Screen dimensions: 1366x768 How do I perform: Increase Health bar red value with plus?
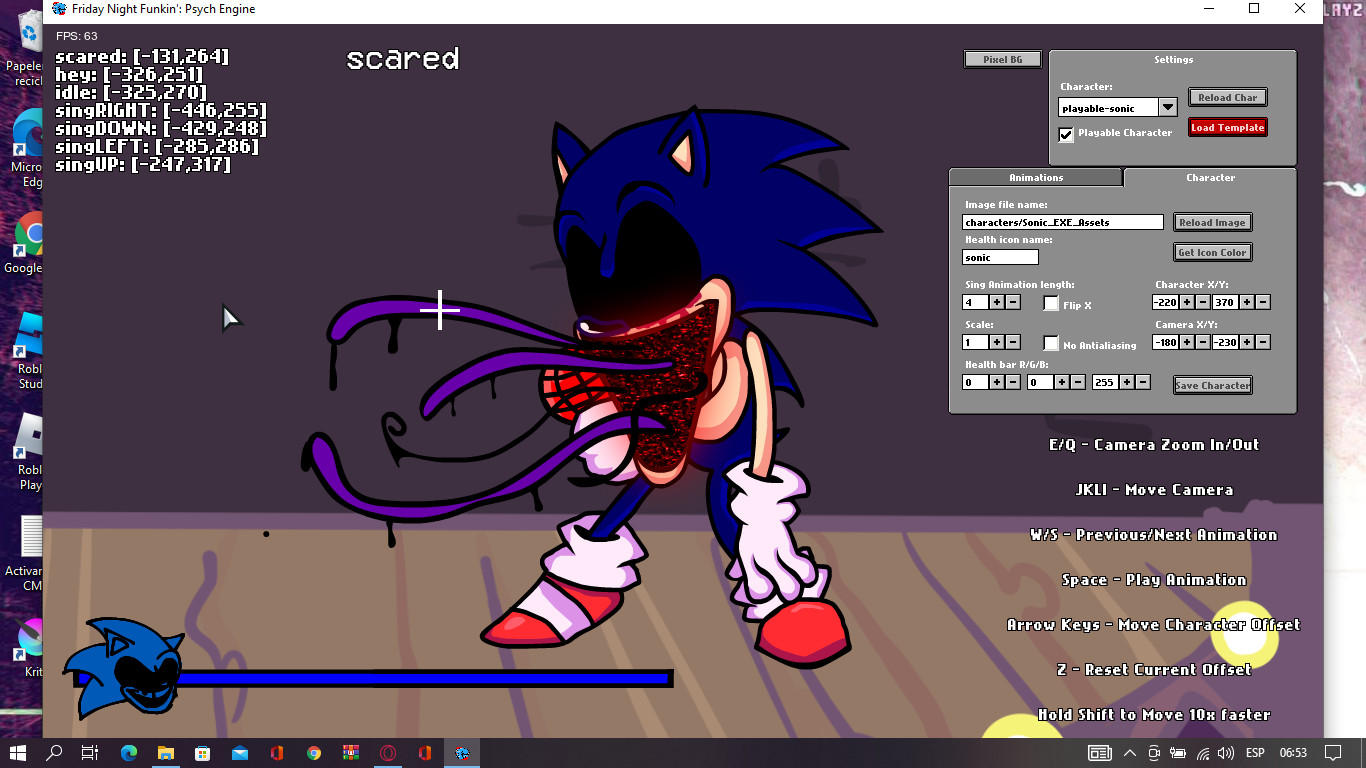[x=997, y=382]
